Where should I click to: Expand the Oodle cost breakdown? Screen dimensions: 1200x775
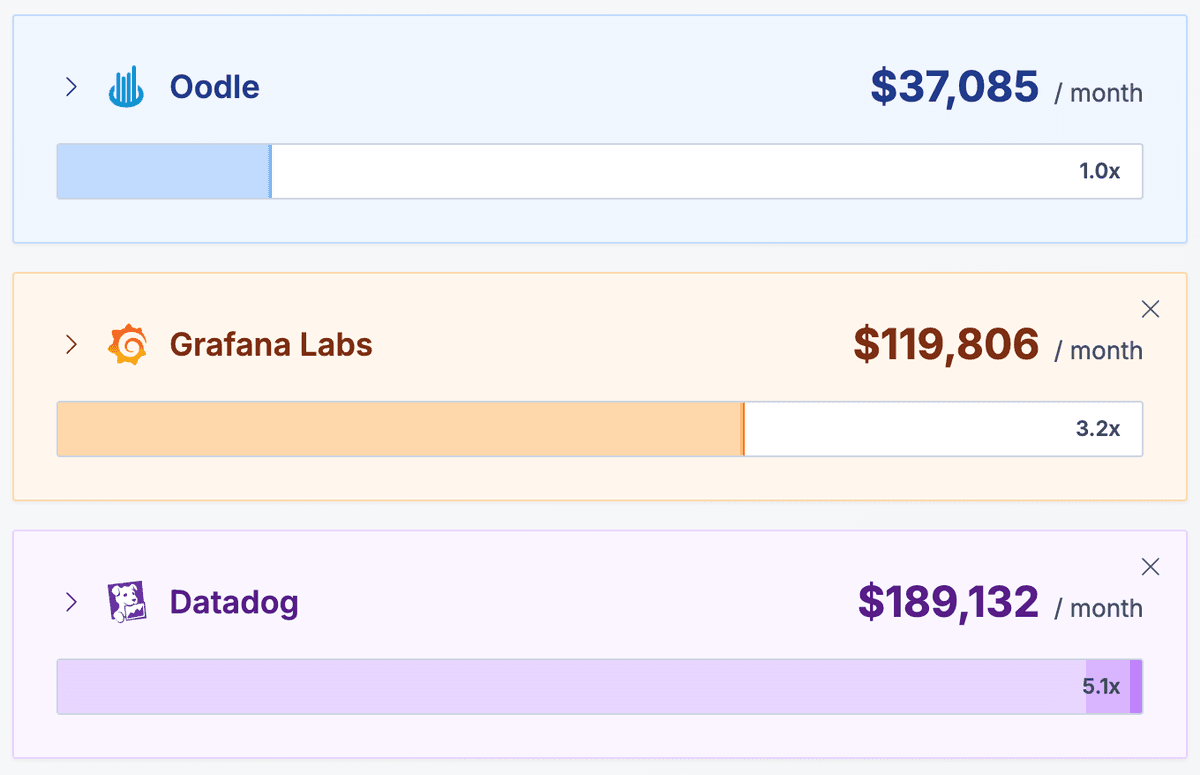point(71,87)
